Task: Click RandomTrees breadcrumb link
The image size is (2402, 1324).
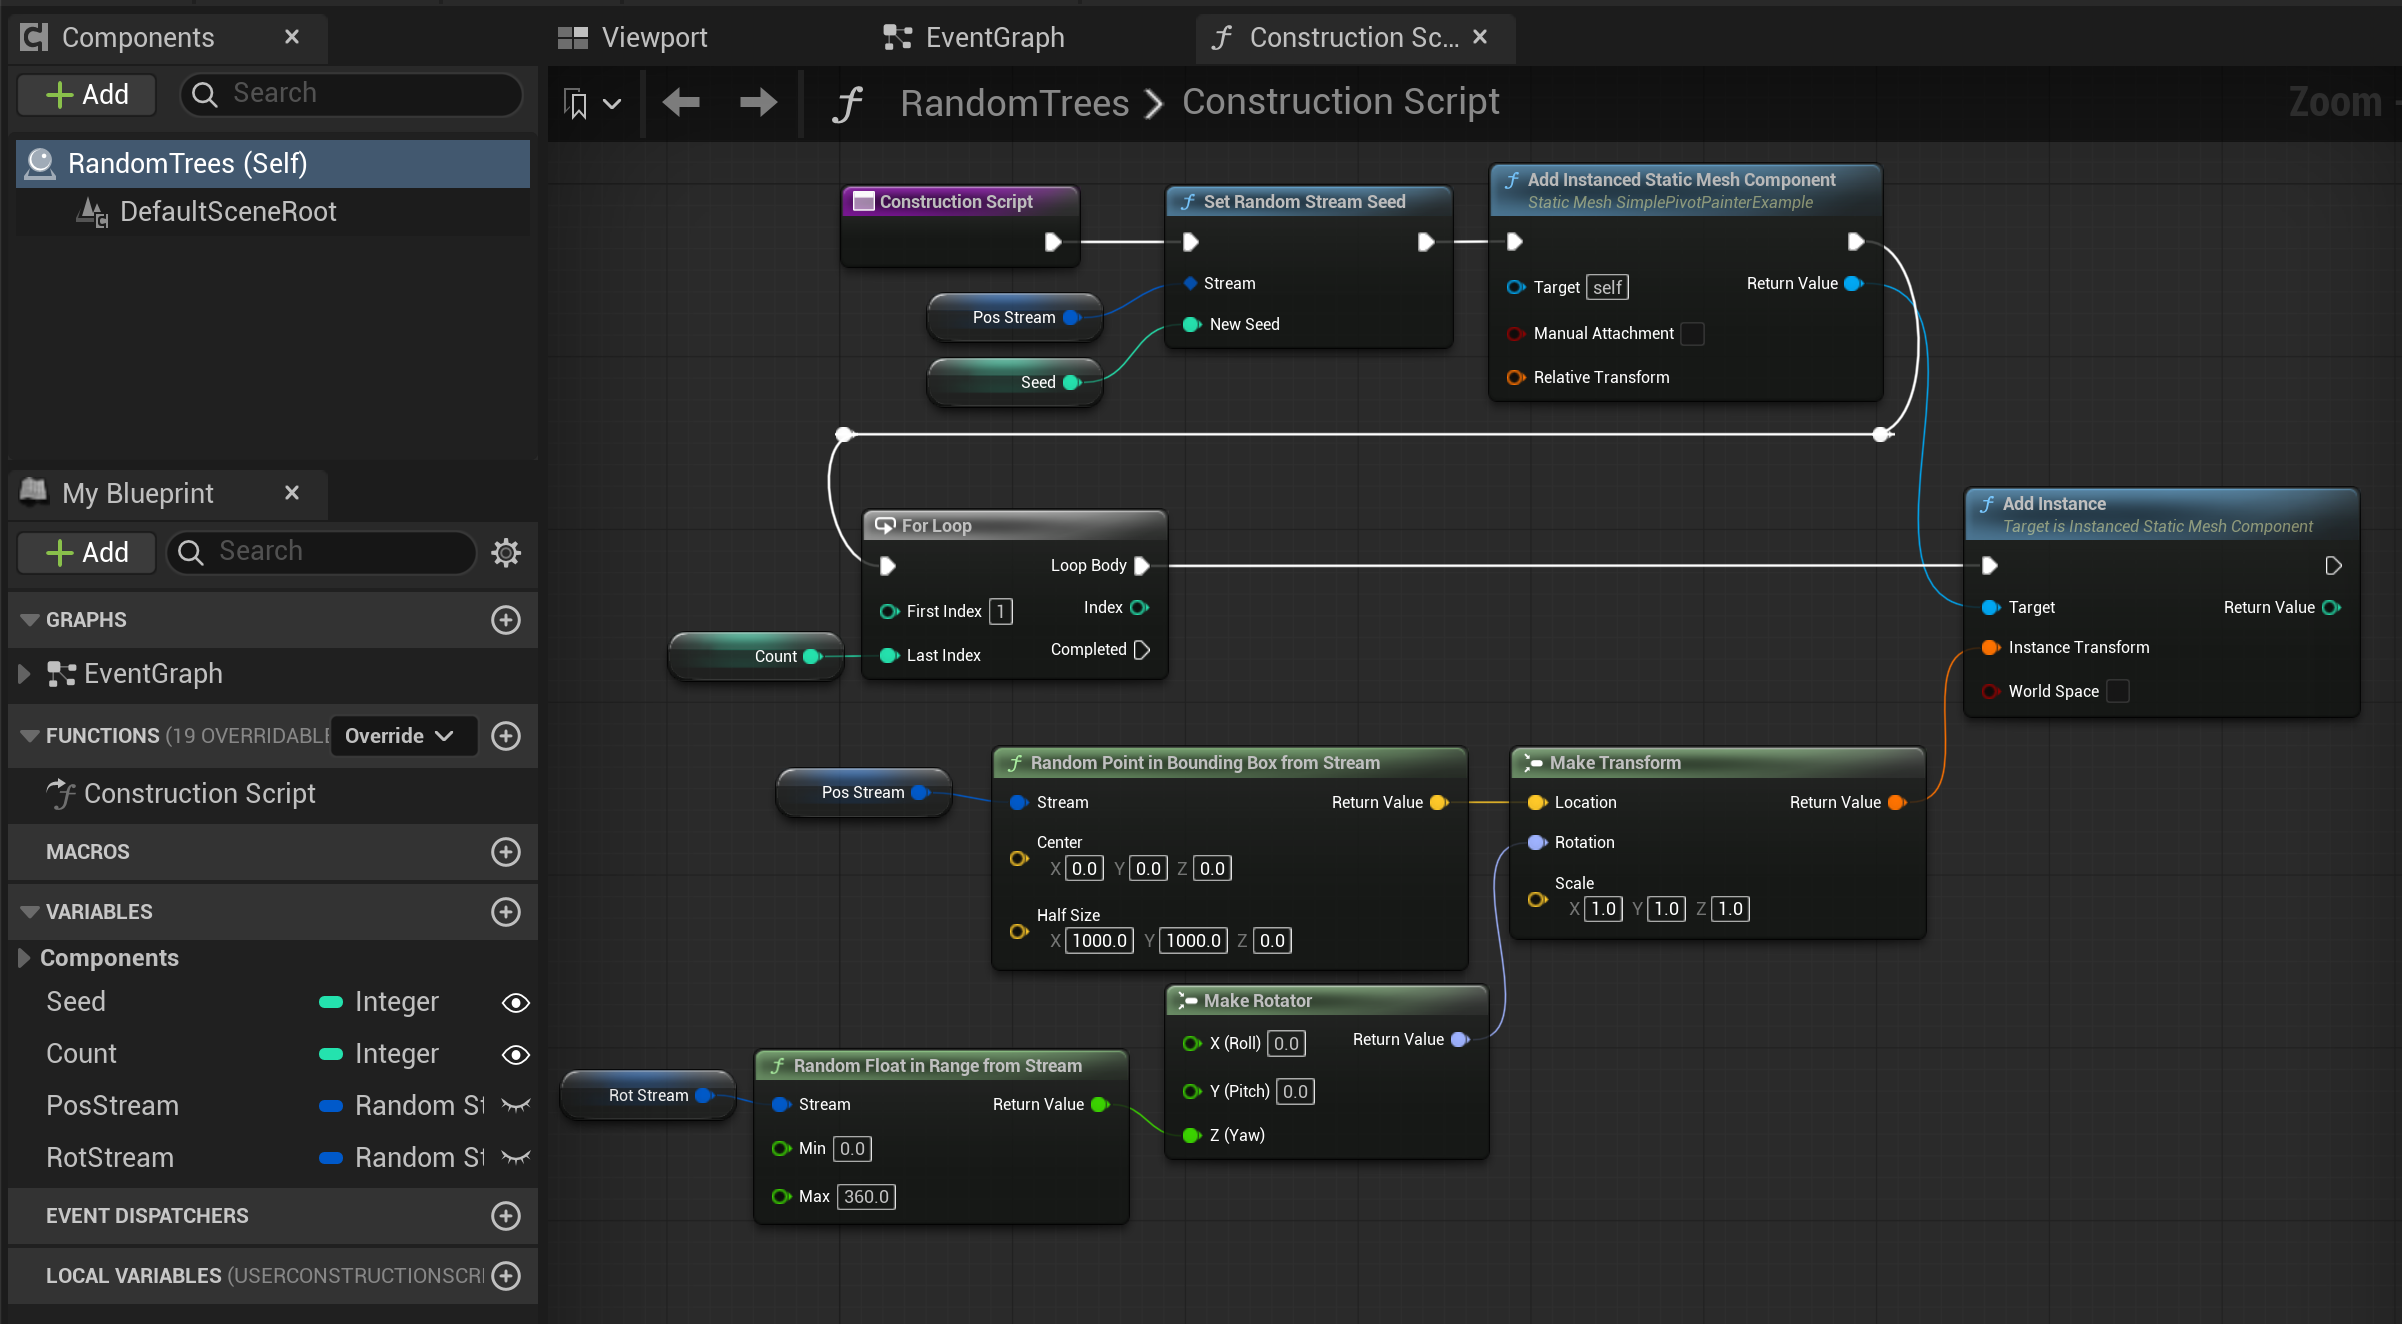Action: 1014,102
